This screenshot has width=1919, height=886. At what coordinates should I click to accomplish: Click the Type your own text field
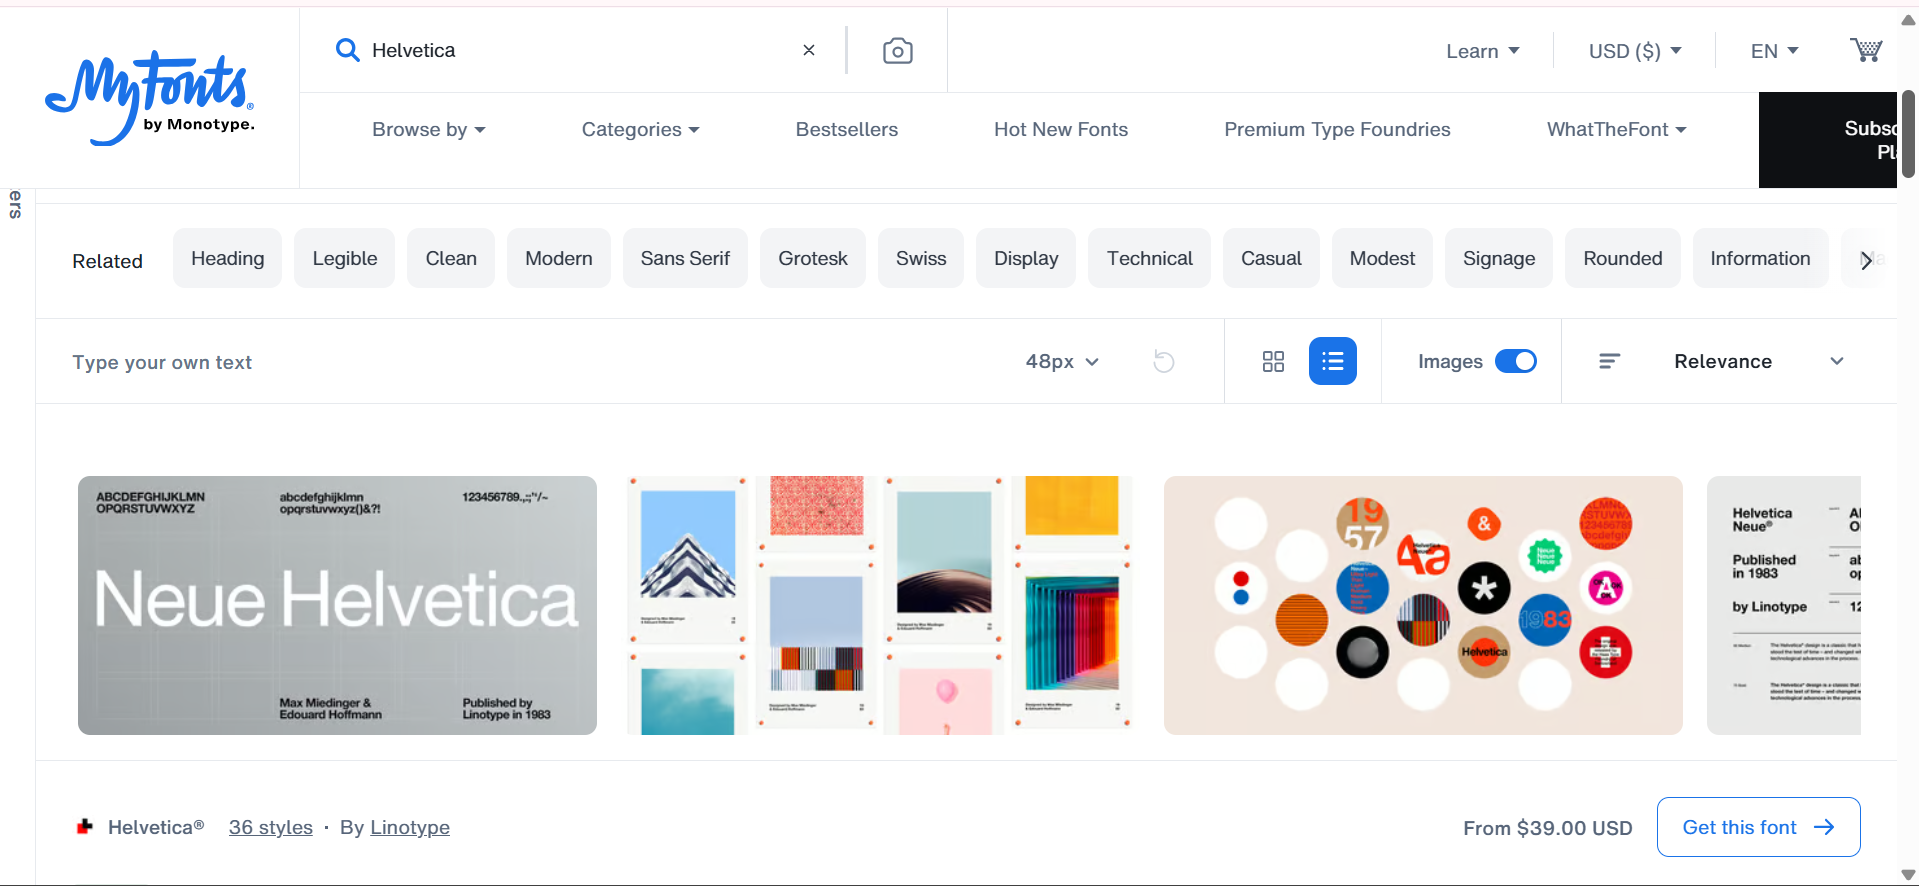(x=530, y=362)
